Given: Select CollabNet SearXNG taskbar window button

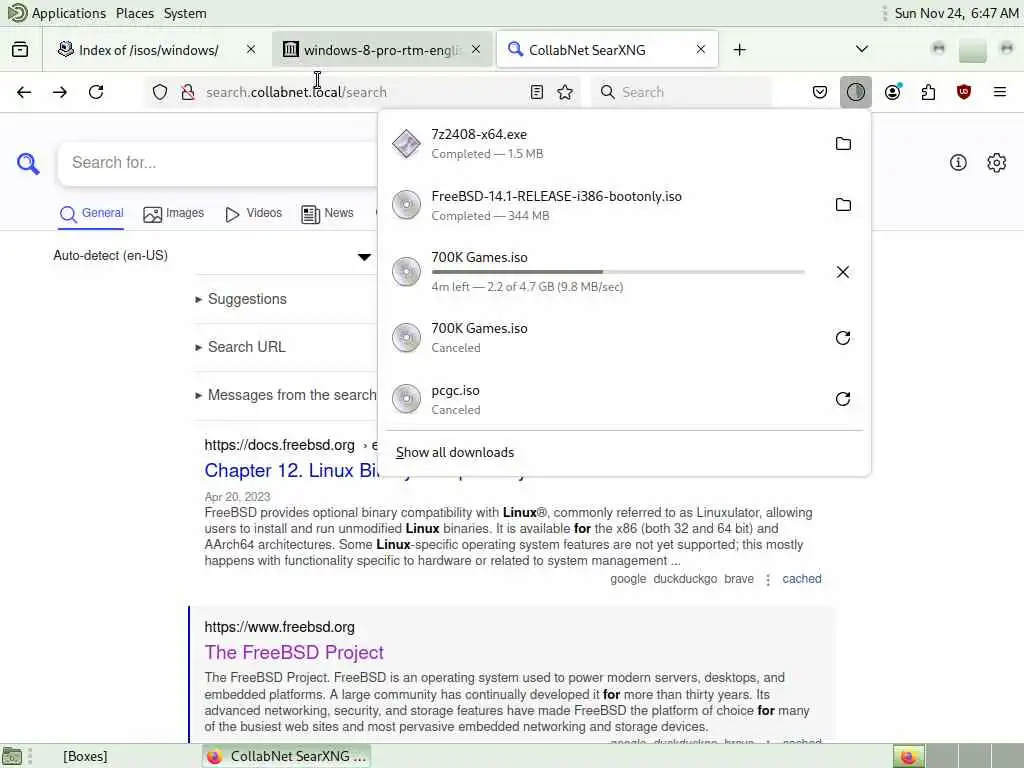Looking at the screenshot, I should (286, 756).
